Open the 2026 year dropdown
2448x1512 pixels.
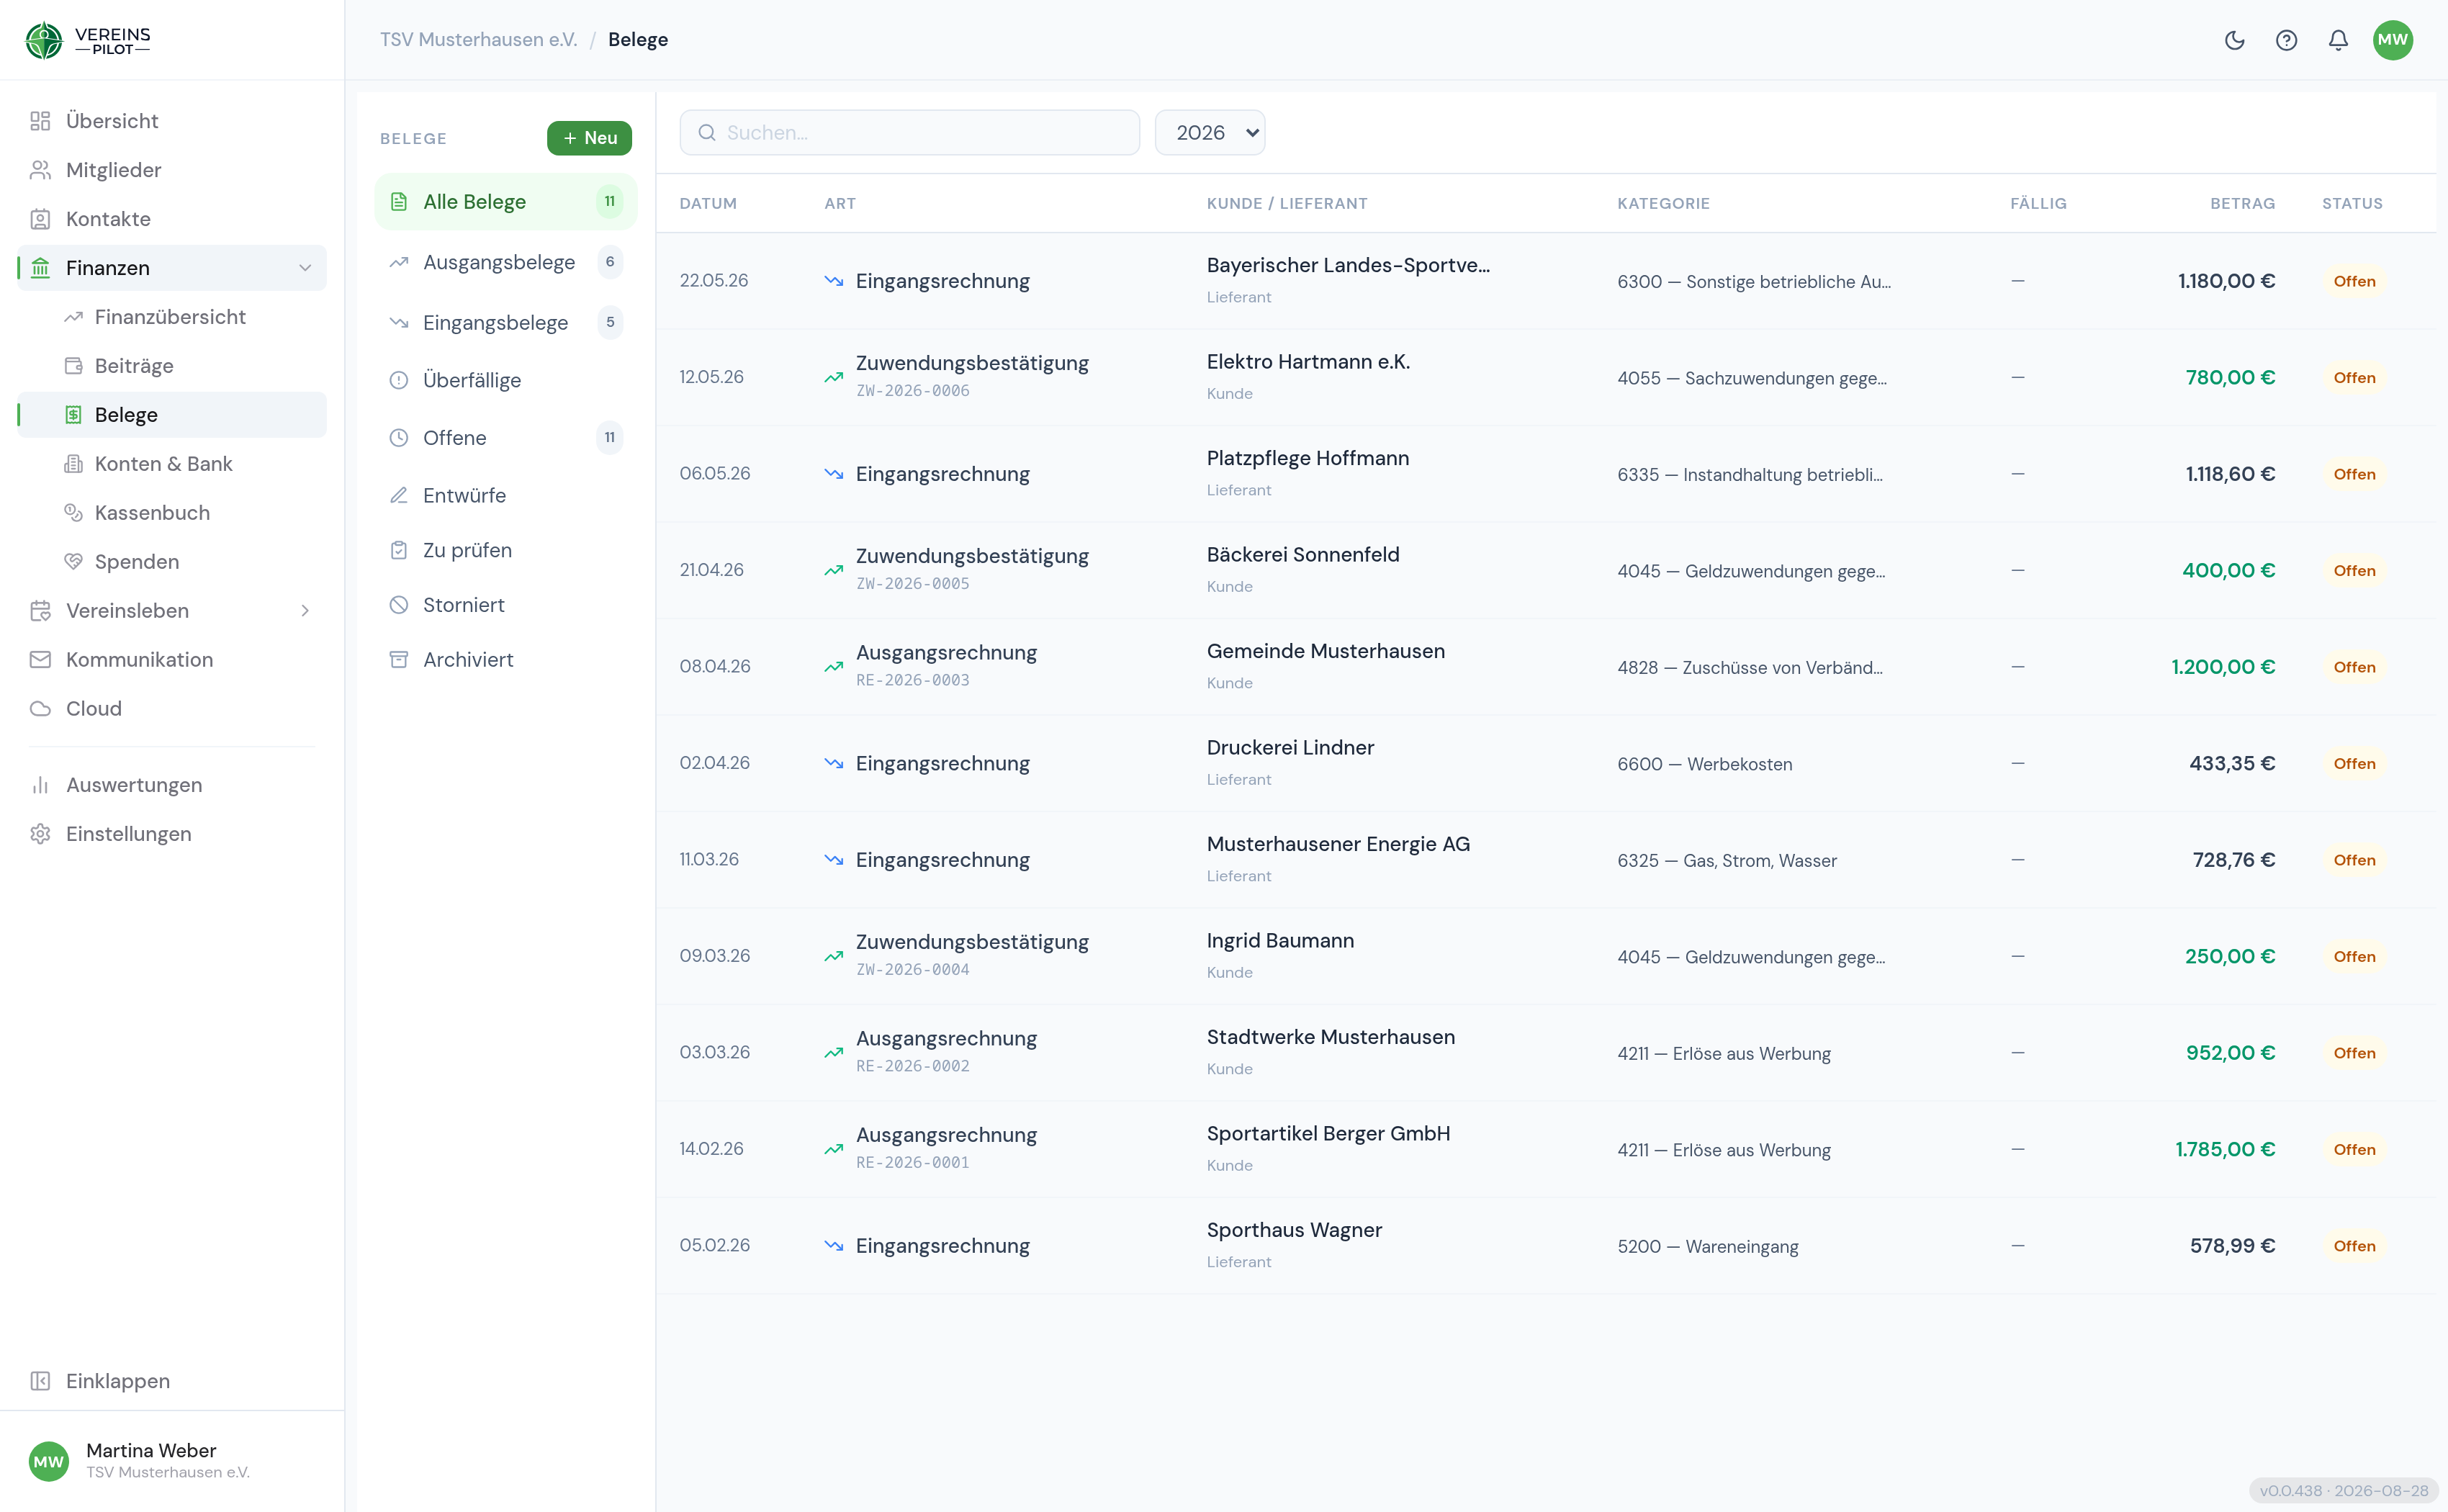point(1209,133)
